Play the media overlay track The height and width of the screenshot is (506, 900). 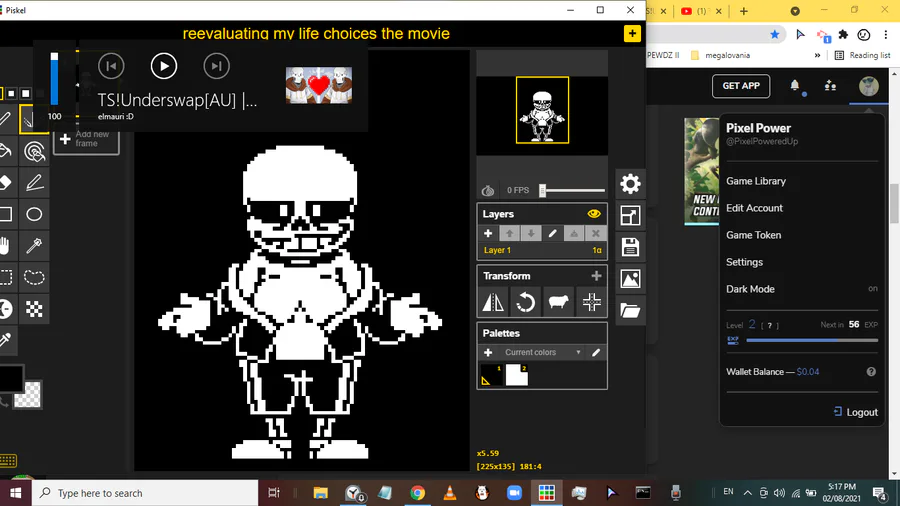tap(164, 67)
